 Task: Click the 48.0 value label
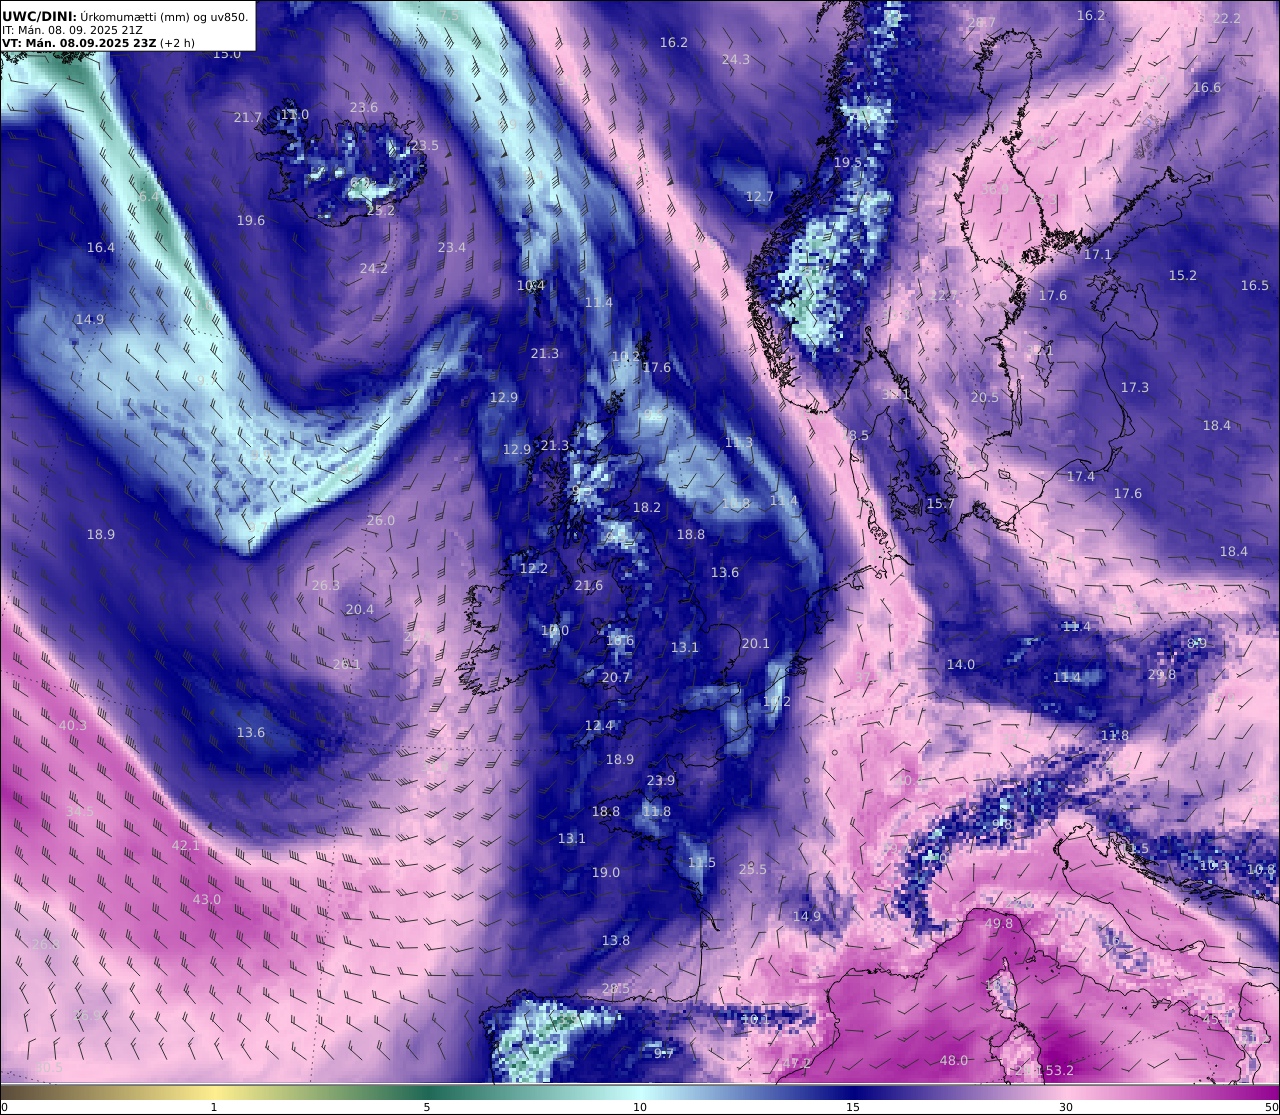[954, 1060]
